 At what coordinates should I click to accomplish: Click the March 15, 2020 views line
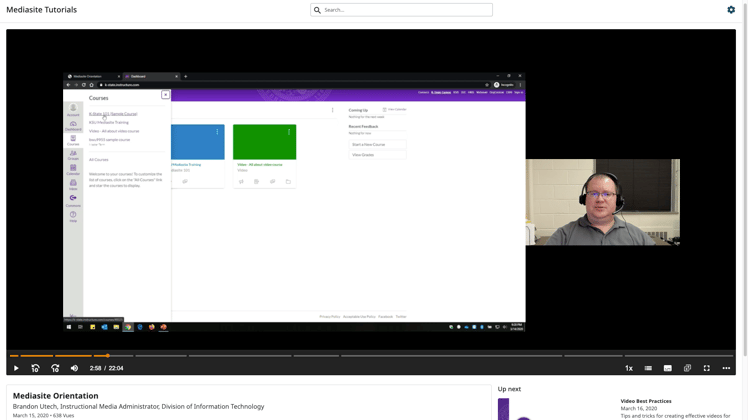43,416
